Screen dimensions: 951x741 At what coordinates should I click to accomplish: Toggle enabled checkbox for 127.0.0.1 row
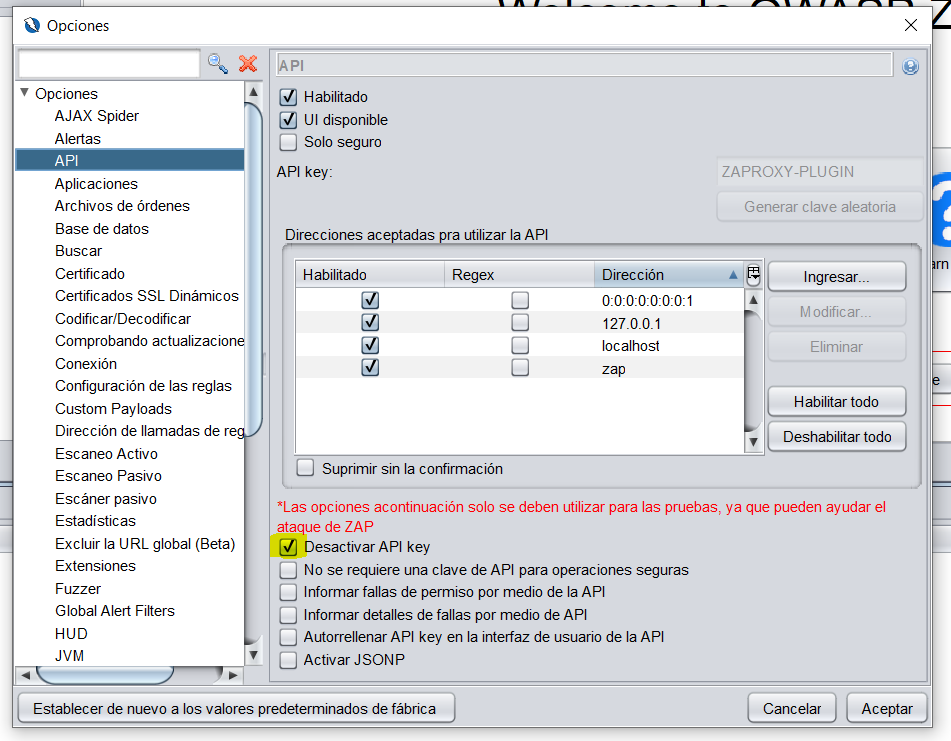tap(370, 323)
